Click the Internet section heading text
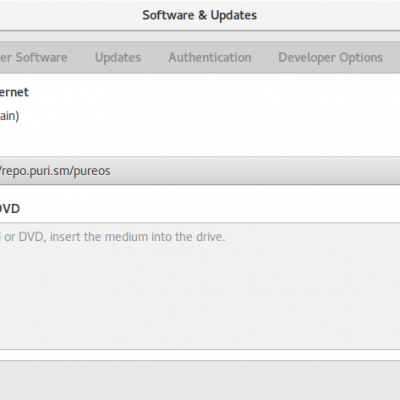This screenshot has width=400, height=400. [x=14, y=92]
